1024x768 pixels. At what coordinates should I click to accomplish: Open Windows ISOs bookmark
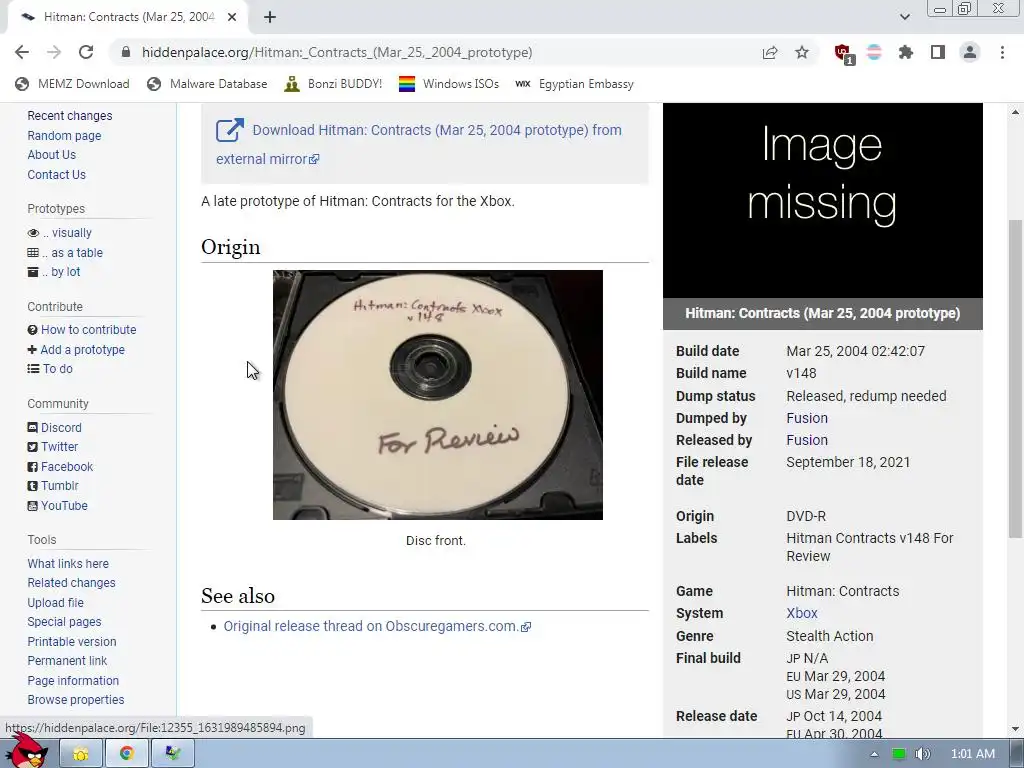click(449, 84)
